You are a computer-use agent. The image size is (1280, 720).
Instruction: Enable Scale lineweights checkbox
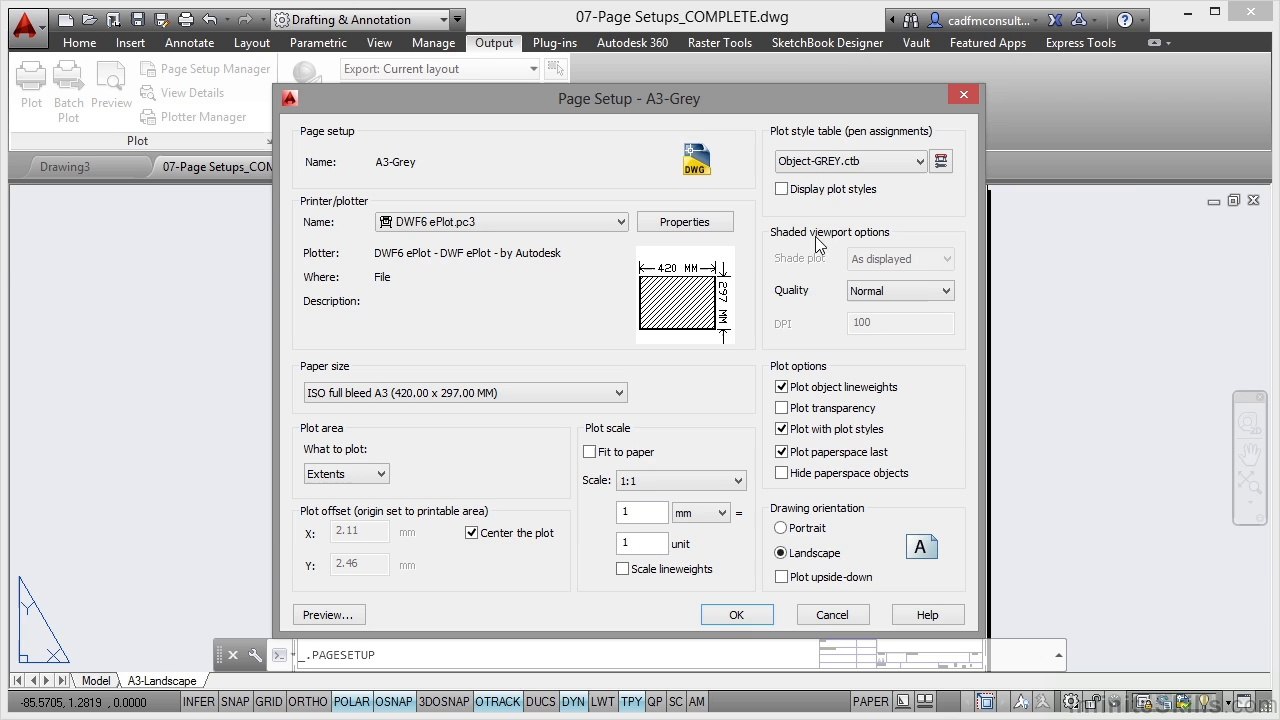[623, 569]
